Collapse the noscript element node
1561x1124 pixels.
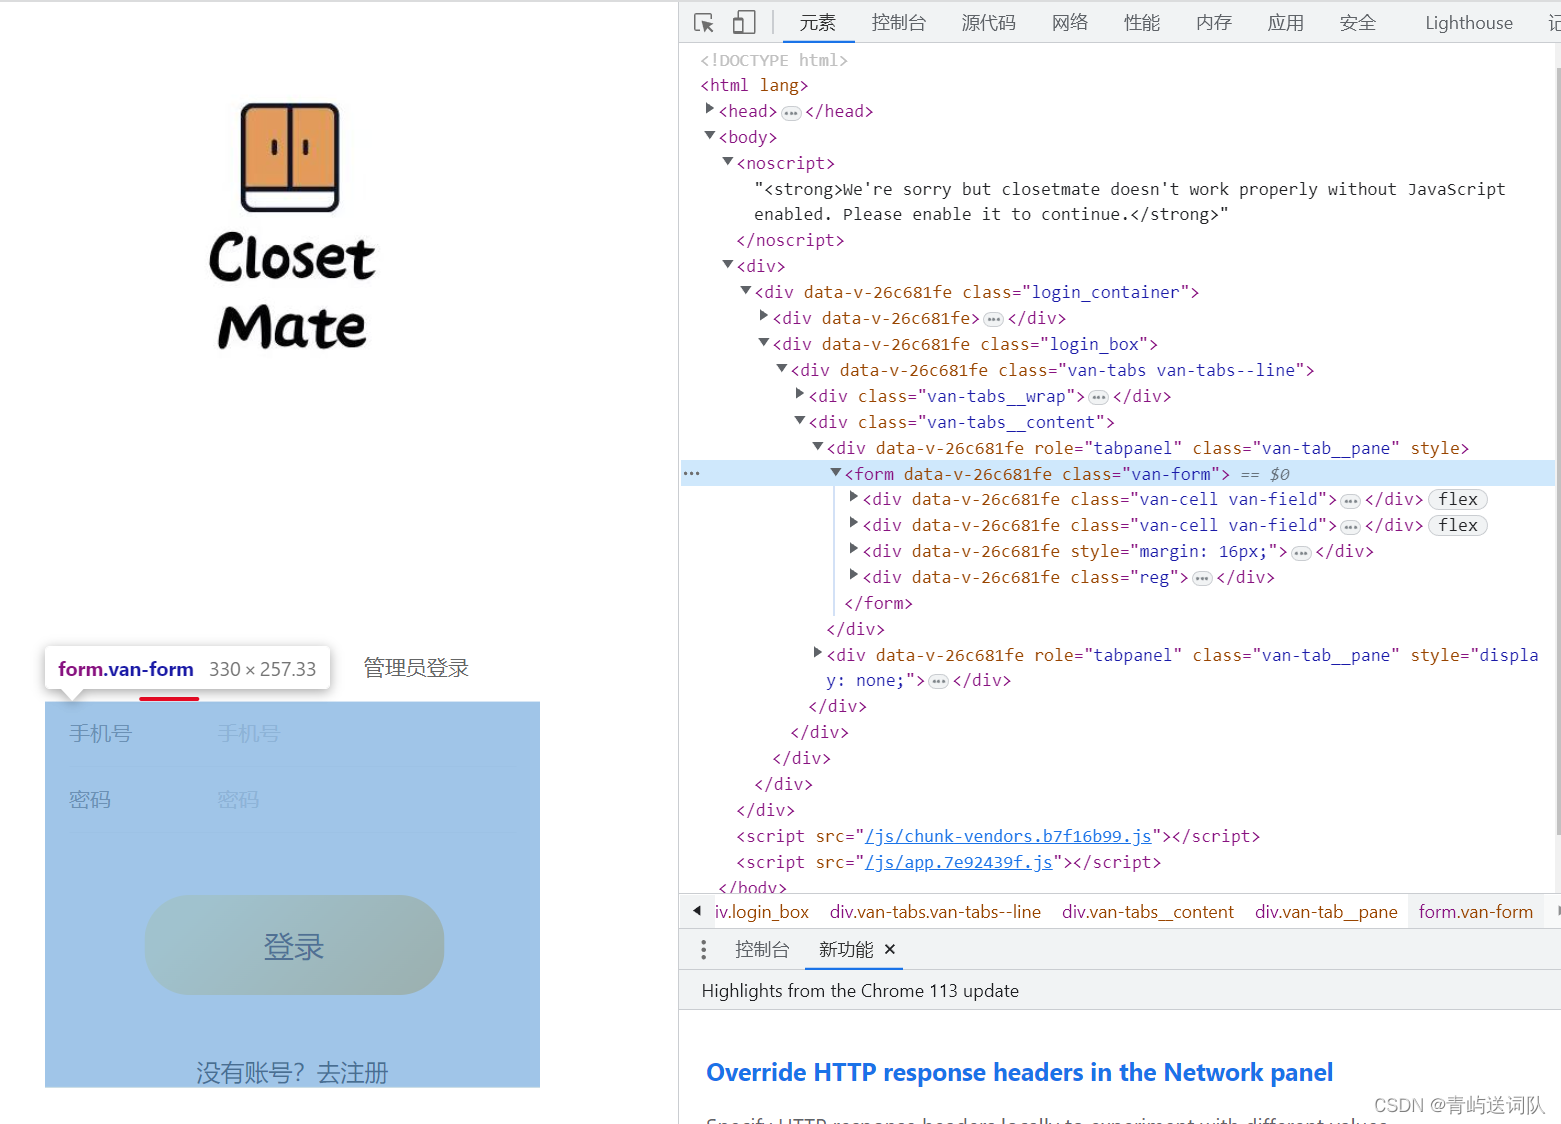pos(727,161)
